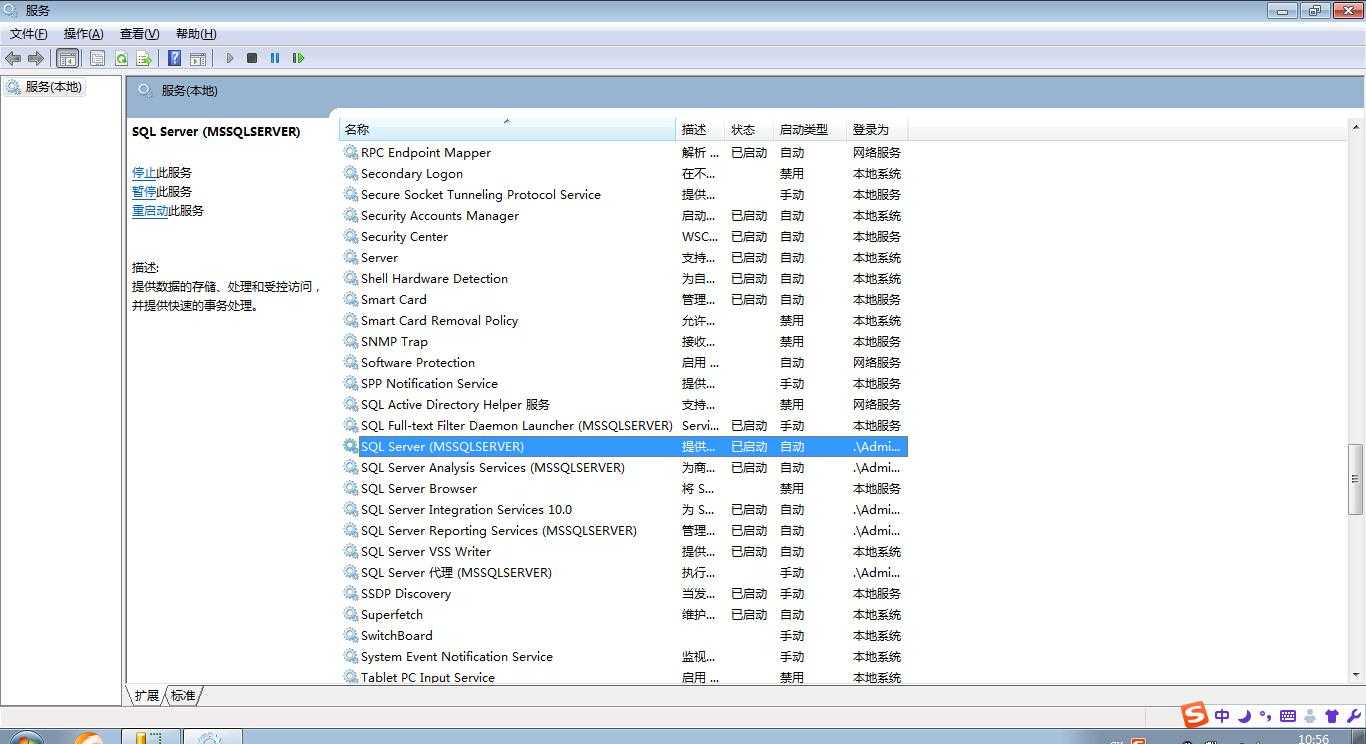Open the Sogou wrench settings icon
Image resolution: width=1366 pixels, height=744 pixels.
pyautogui.click(x=1354, y=716)
